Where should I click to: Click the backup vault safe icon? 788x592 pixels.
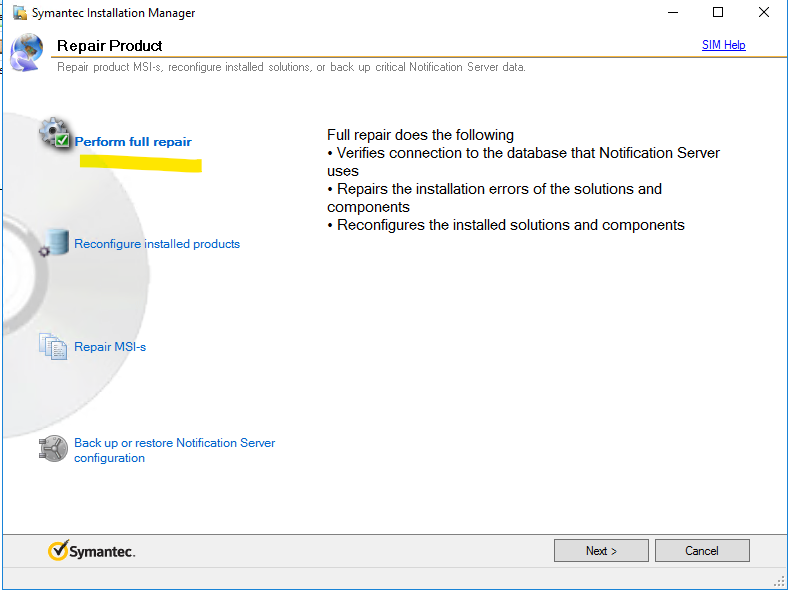(53, 448)
